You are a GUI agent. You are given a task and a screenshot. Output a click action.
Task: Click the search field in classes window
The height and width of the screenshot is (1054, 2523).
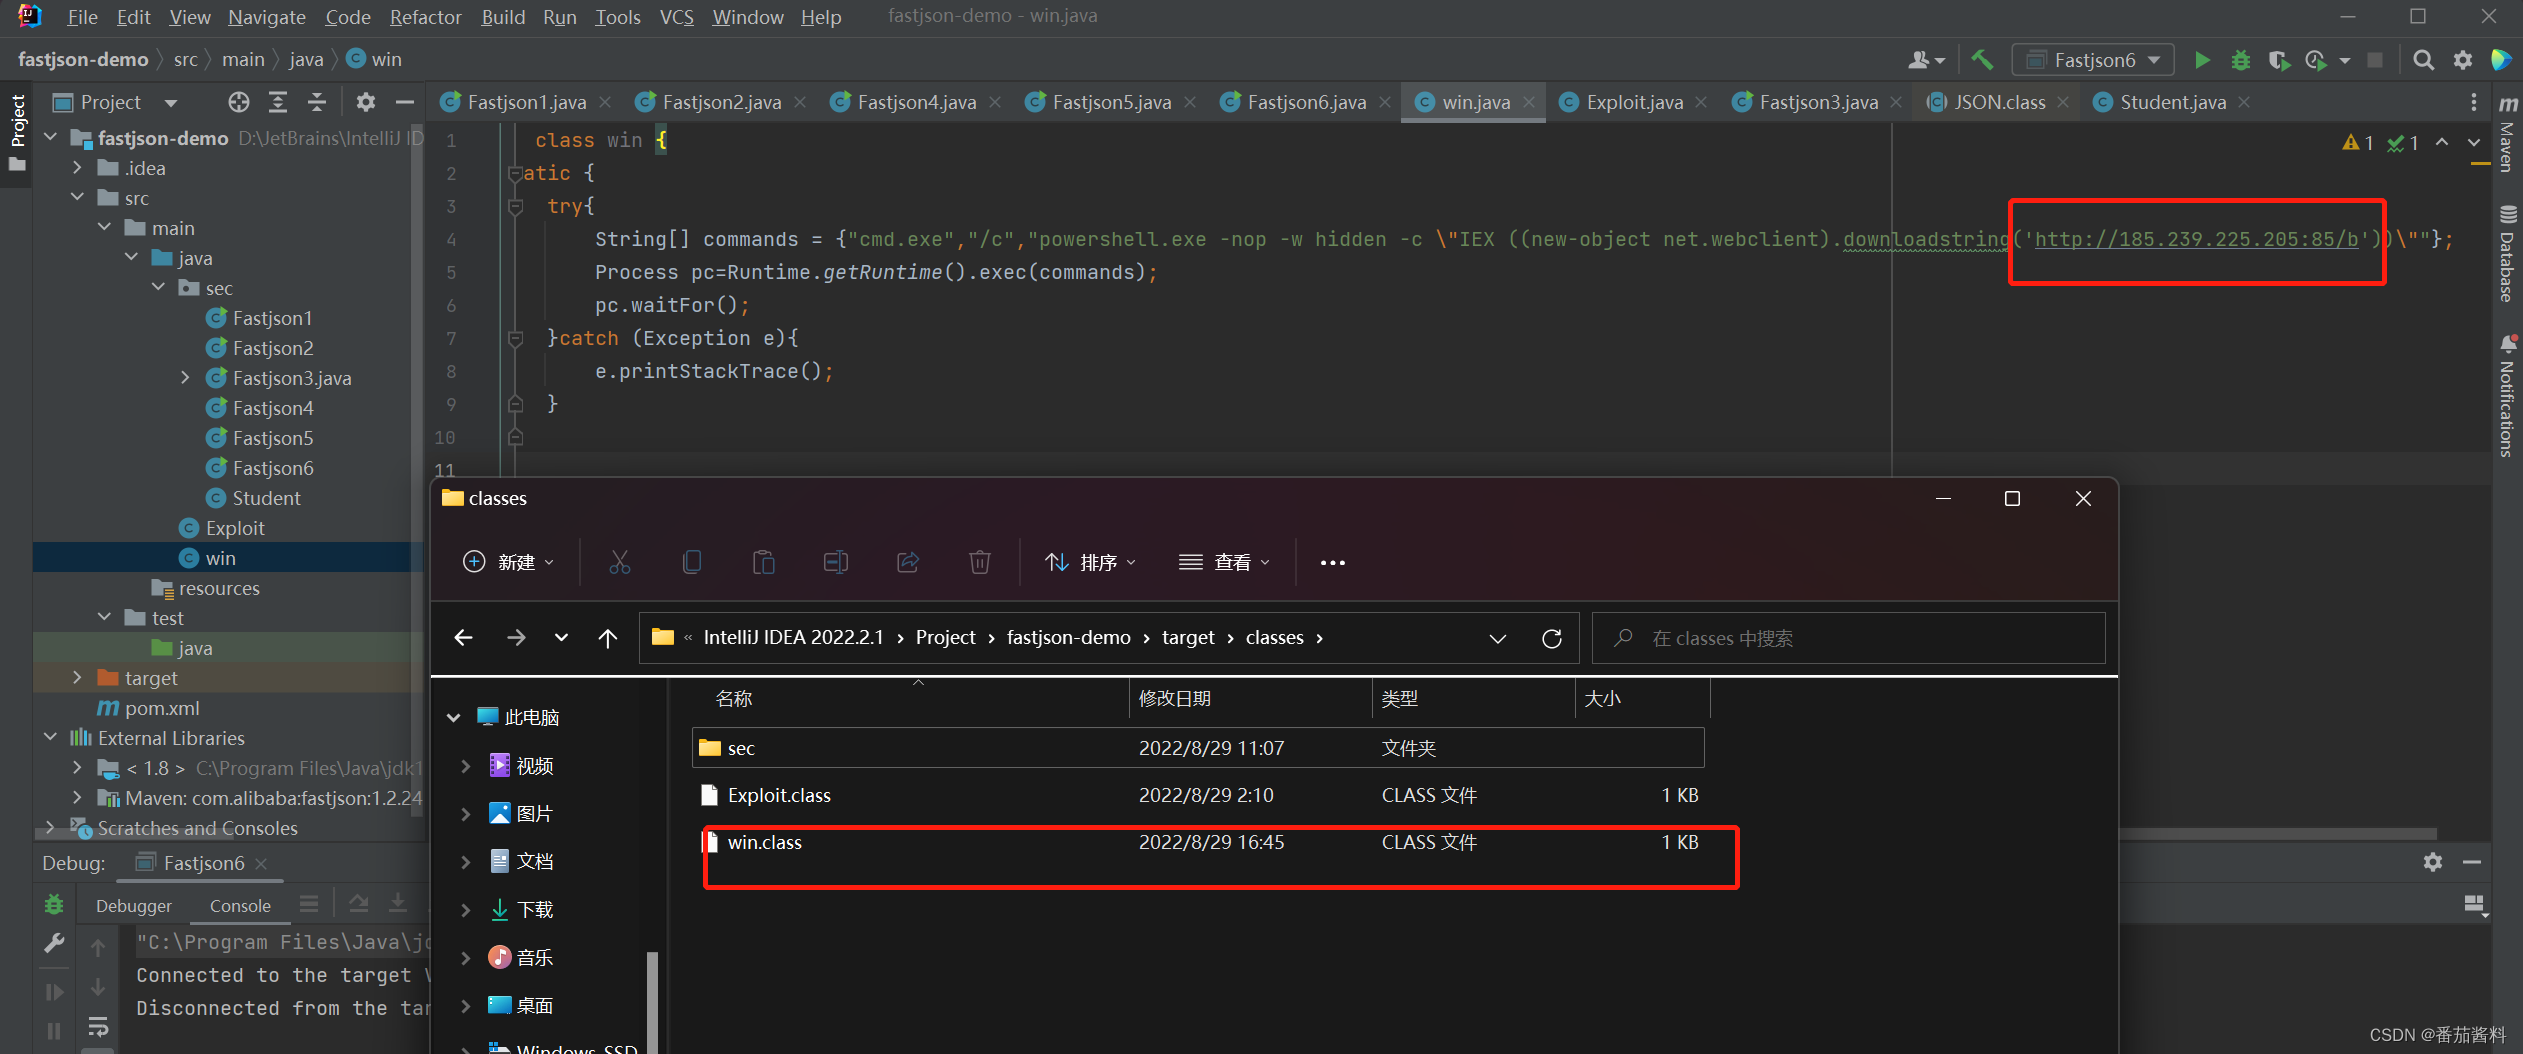1848,638
